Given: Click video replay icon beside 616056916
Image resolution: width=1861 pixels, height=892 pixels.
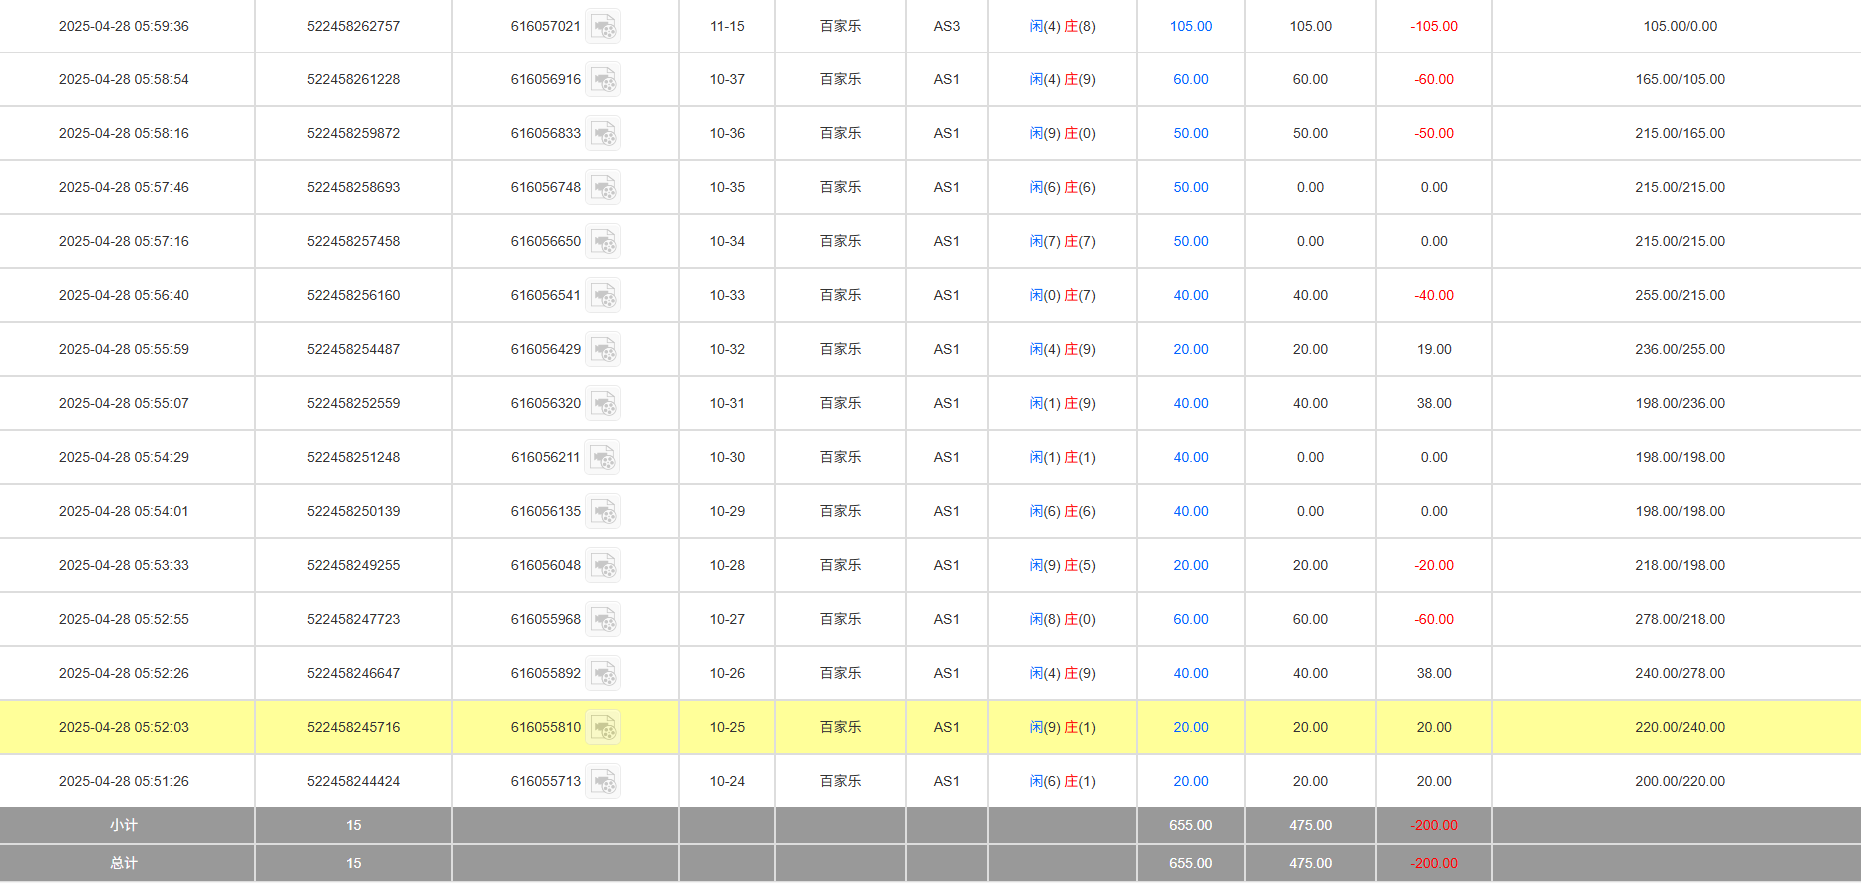Looking at the screenshot, I should (x=603, y=80).
